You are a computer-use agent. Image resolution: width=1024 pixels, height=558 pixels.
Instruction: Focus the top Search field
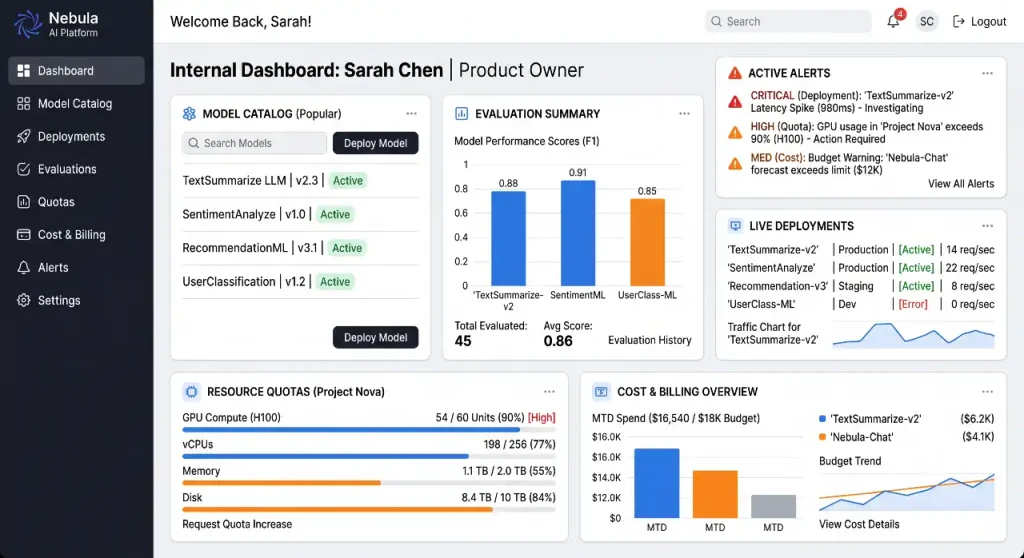788,22
